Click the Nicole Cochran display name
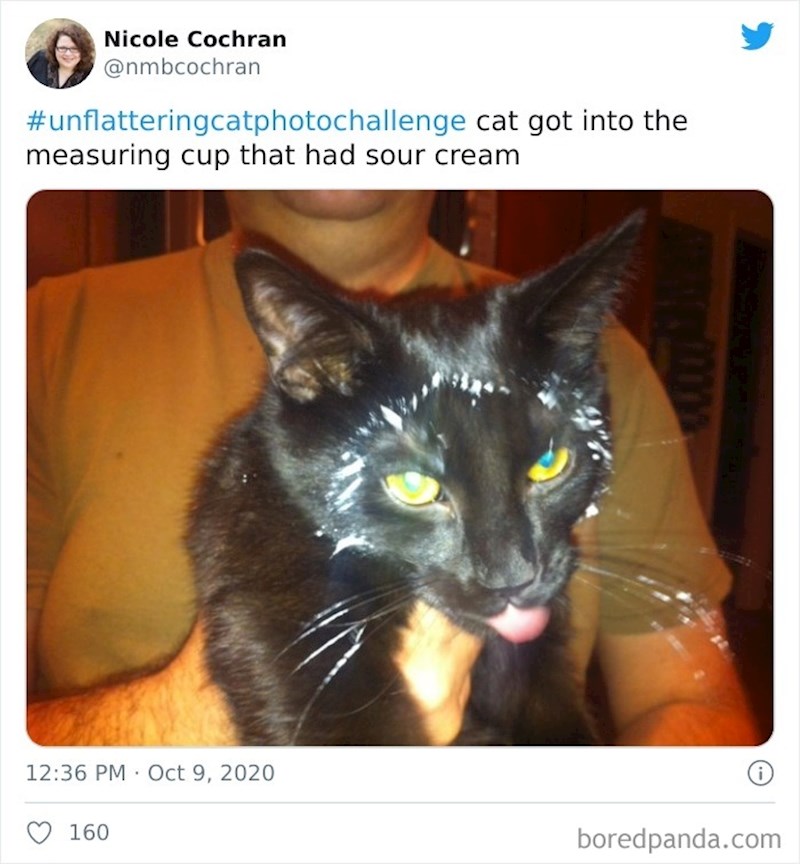Image resolution: width=800 pixels, height=864 pixels. 195,39
